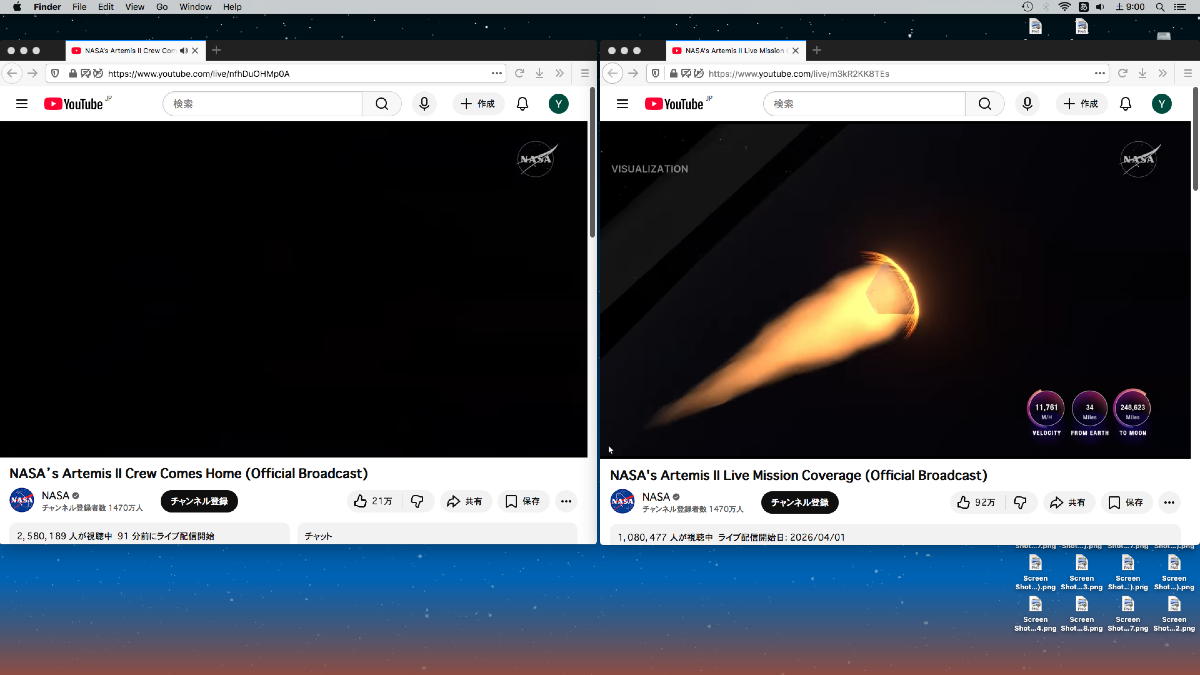
Task: Click site lock icon in right address bar
Action: click(674, 73)
